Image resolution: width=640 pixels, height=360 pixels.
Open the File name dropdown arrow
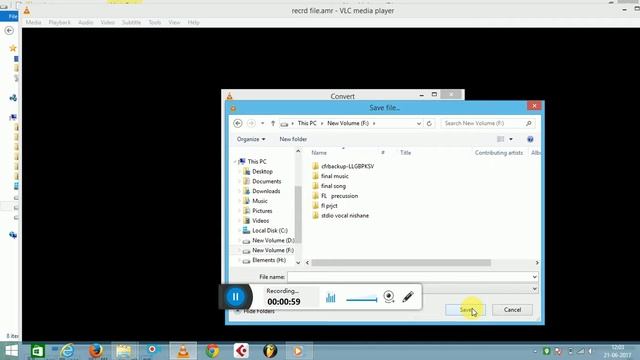pos(535,277)
